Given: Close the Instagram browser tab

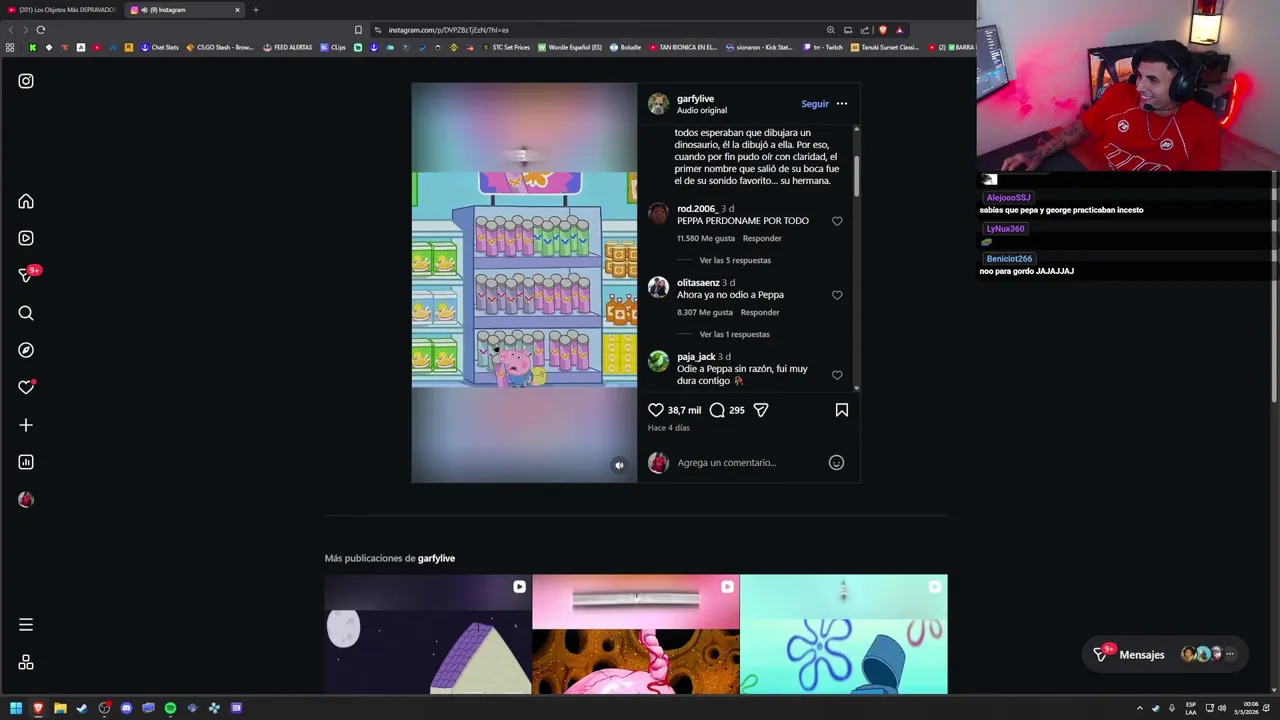Looking at the screenshot, I should click(x=237, y=10).
